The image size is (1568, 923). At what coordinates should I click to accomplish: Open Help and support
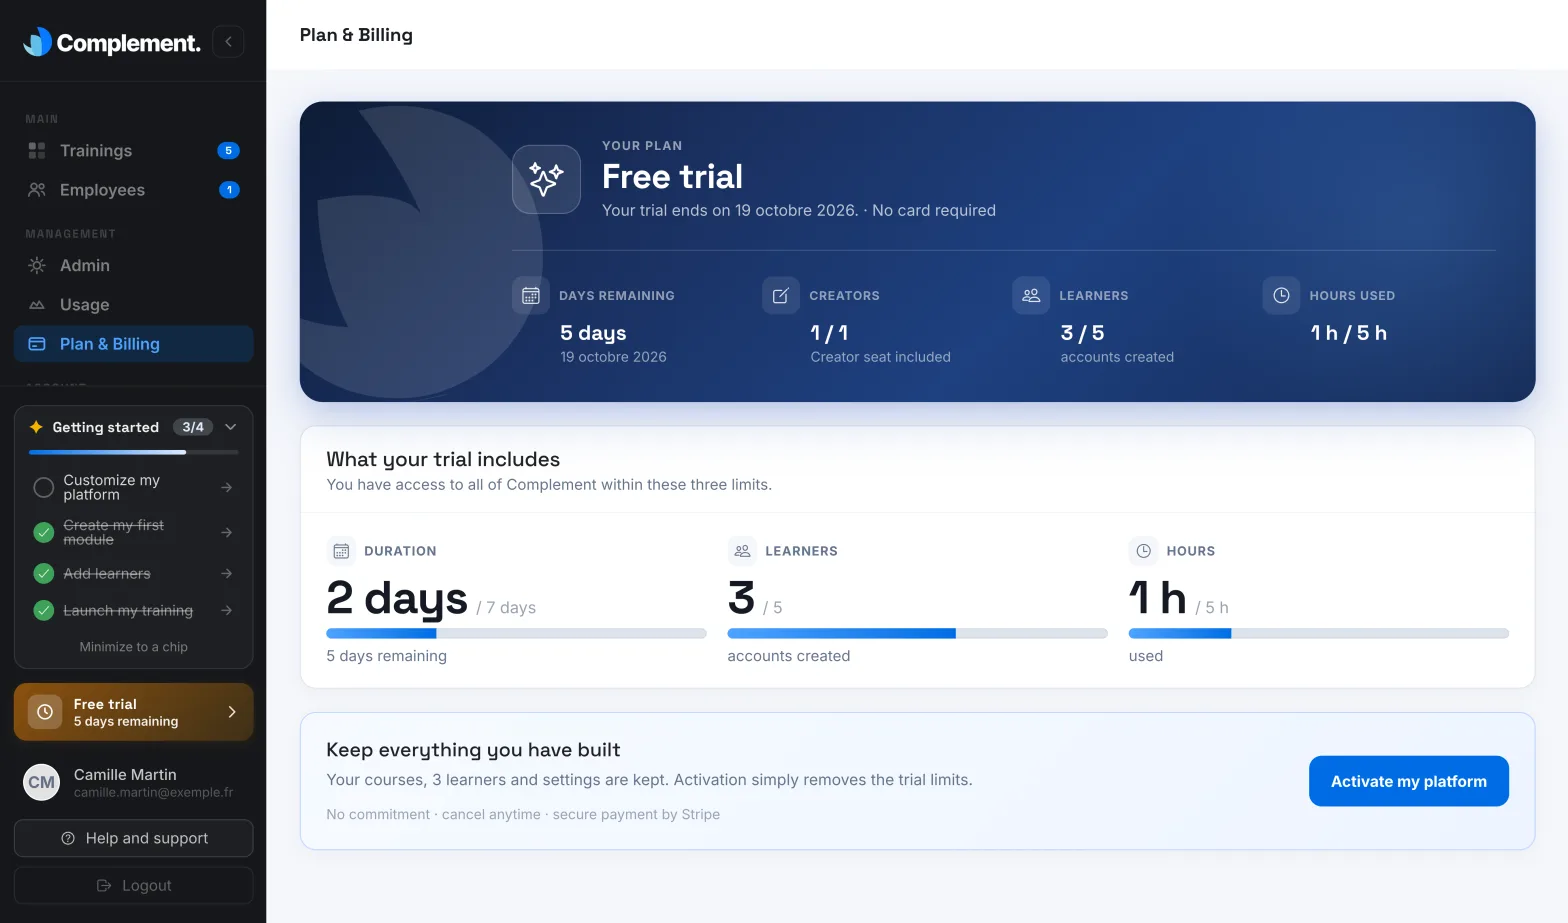(x=133, y=838)
